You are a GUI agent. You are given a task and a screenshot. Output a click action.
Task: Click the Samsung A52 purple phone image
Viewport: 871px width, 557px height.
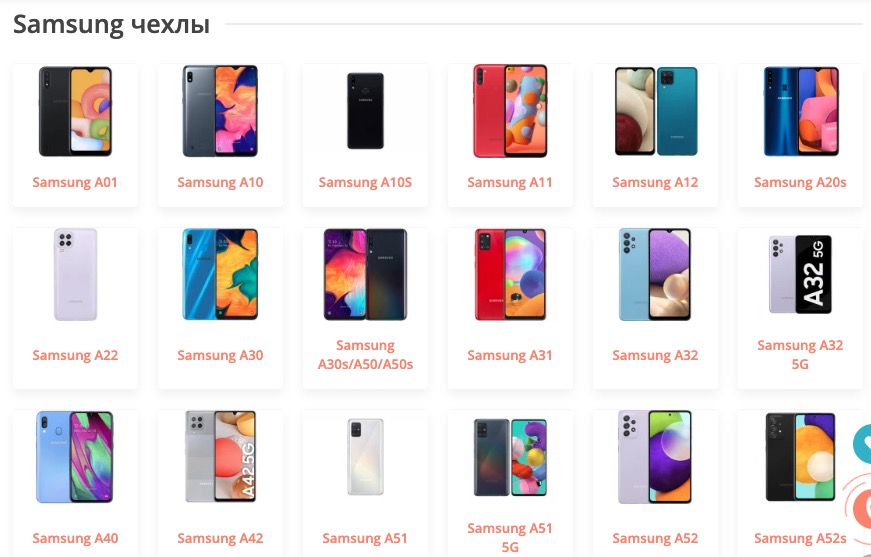coord(655,457)
